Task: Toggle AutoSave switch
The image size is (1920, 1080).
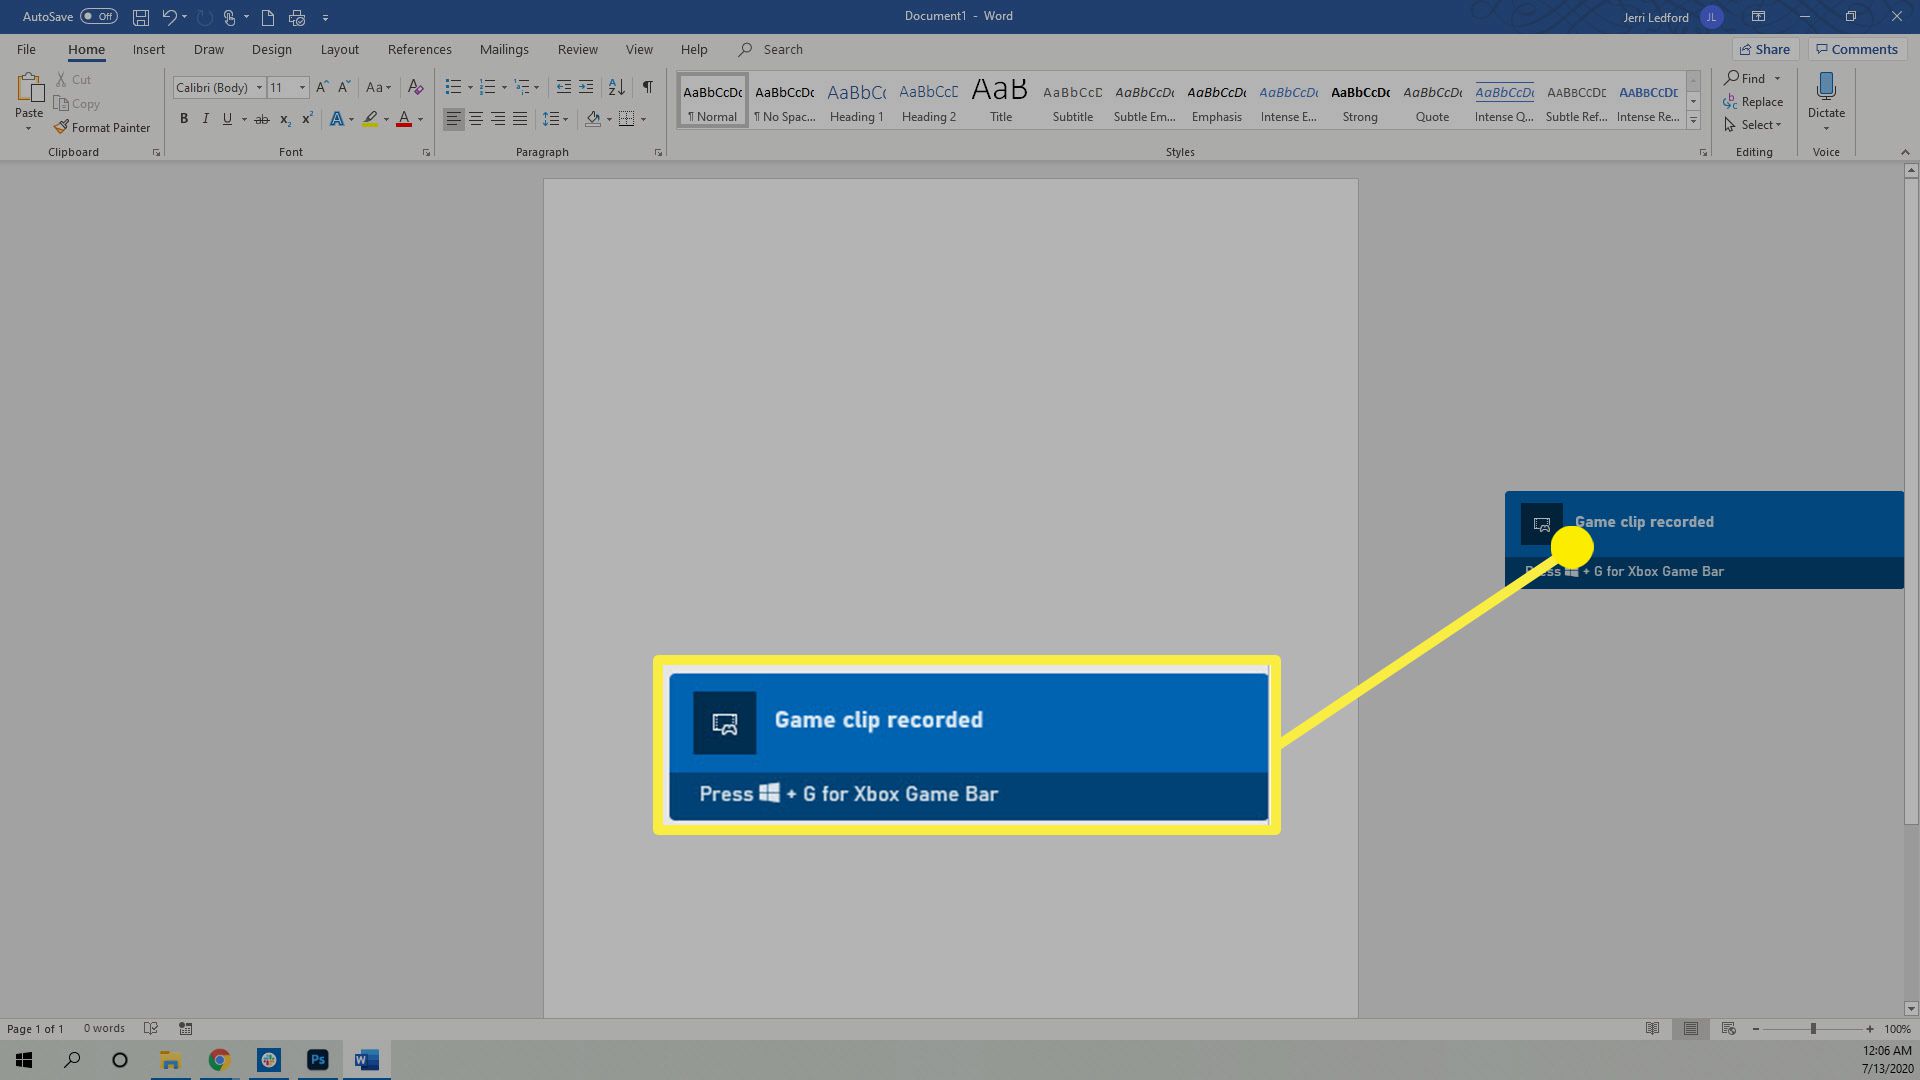Action: point(98,17)
